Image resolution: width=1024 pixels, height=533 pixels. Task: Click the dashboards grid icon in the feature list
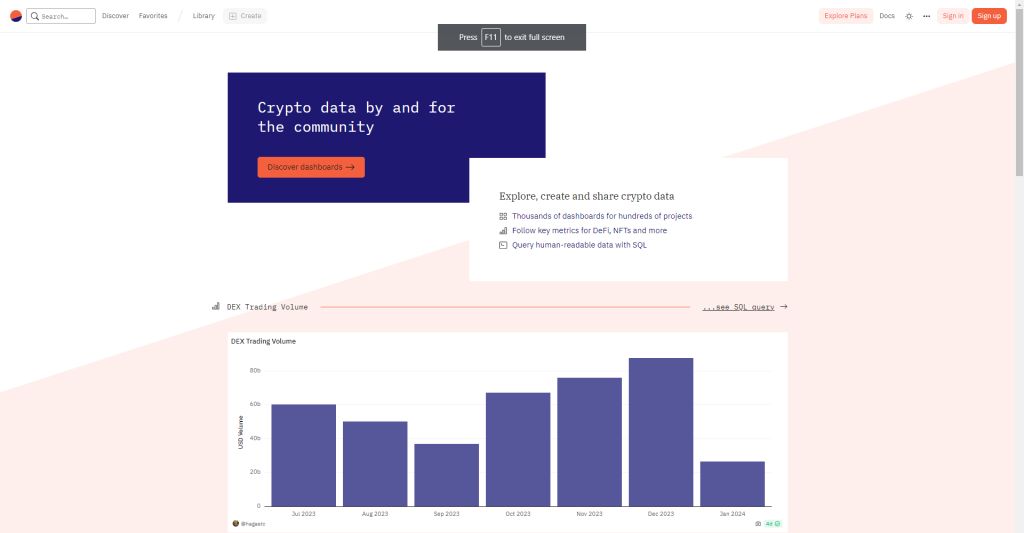coord(503,216)
